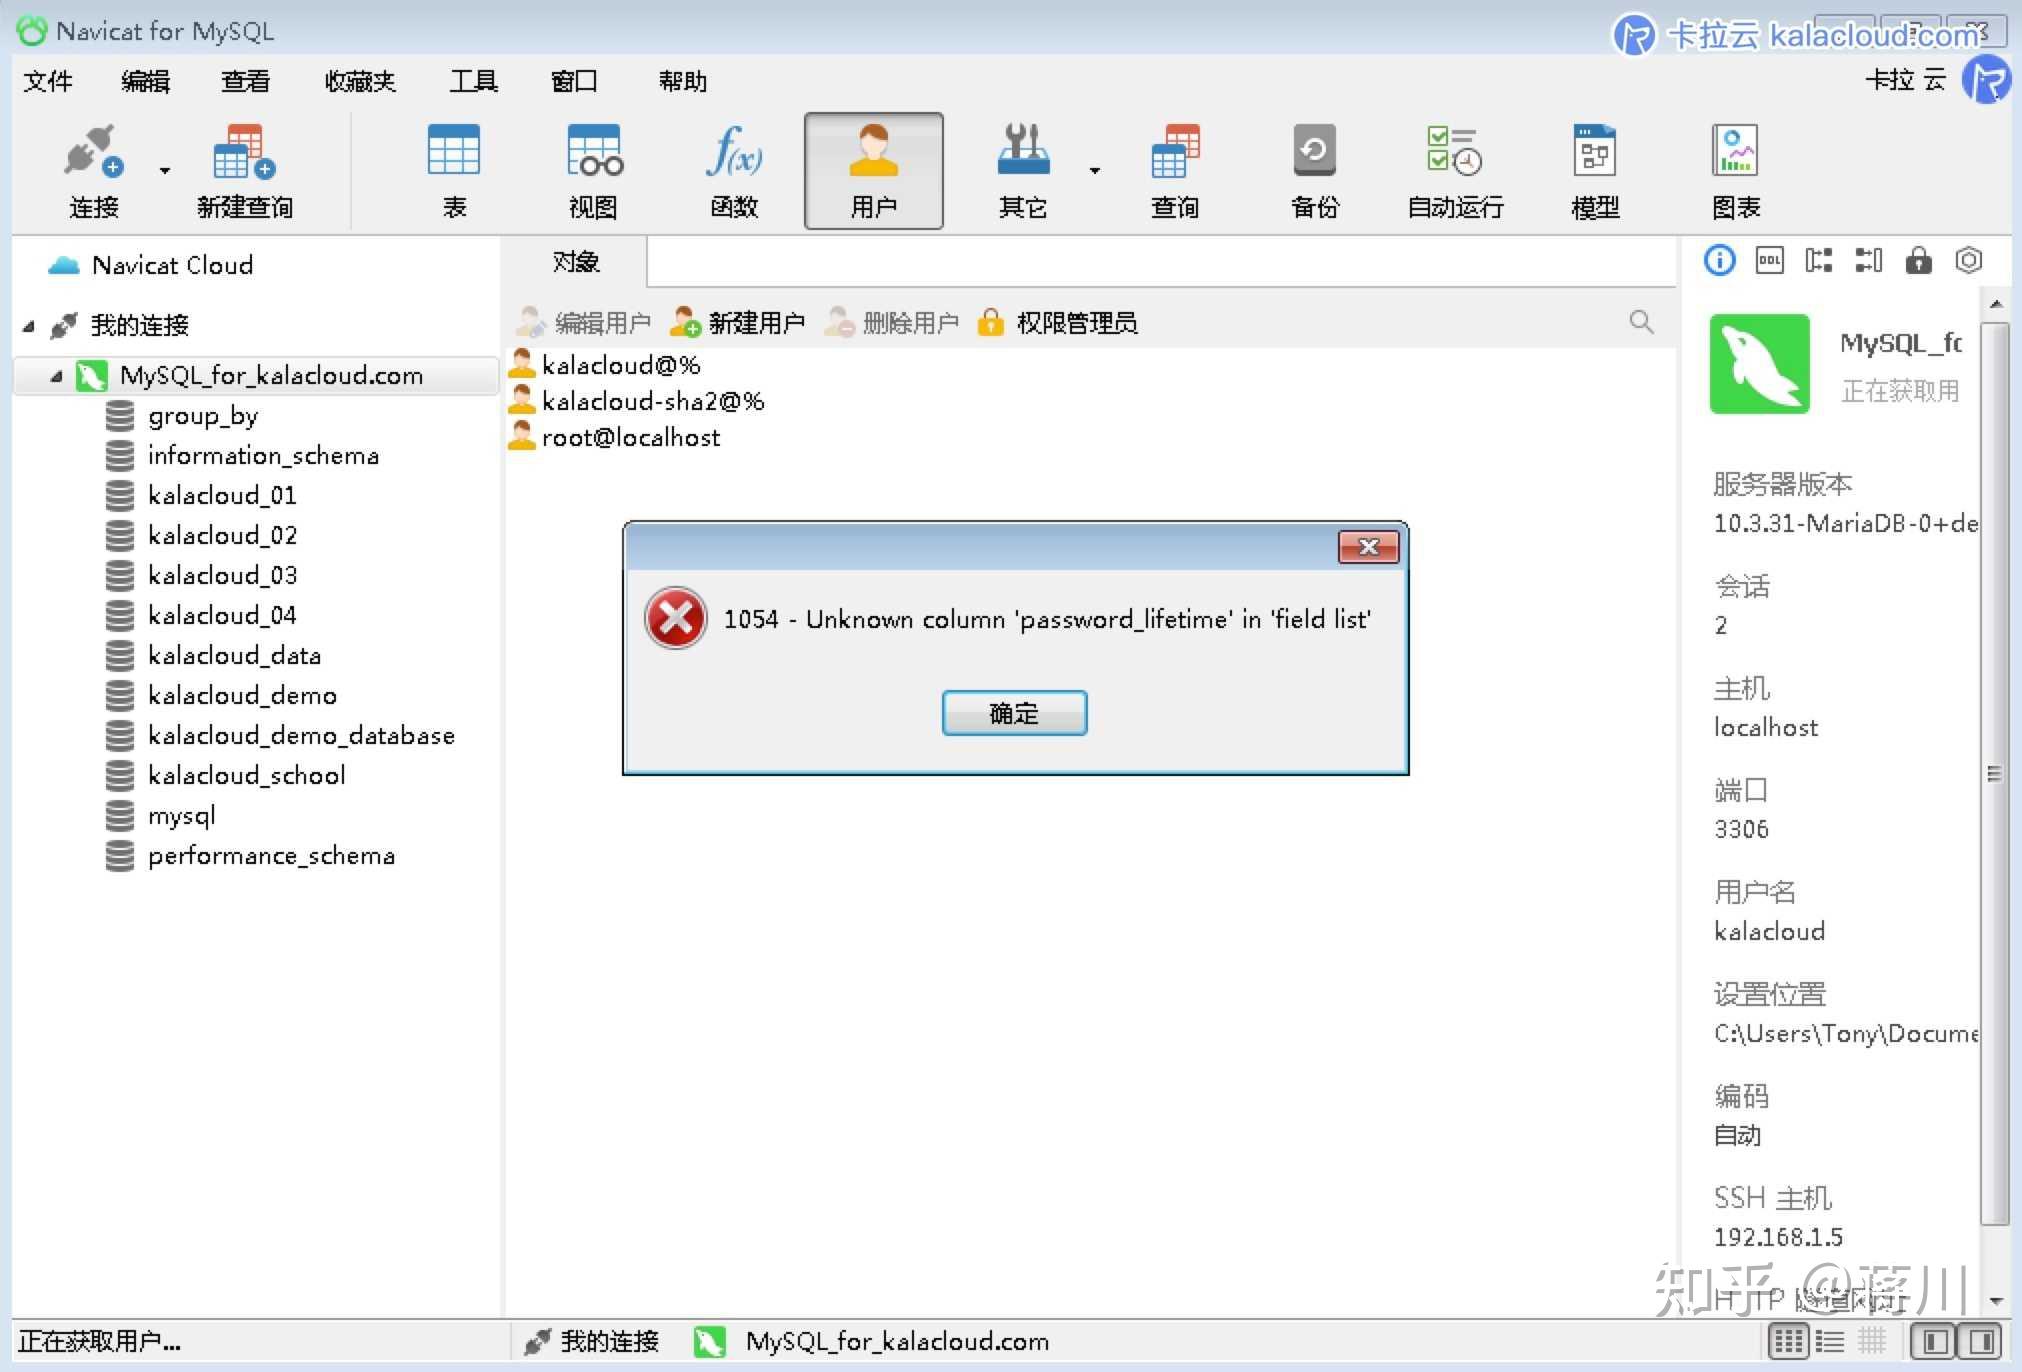Image resolution: width=2022 pixels, height=1372 pixels.
Task: Open the 工具 menu
Action: [474, 81]
